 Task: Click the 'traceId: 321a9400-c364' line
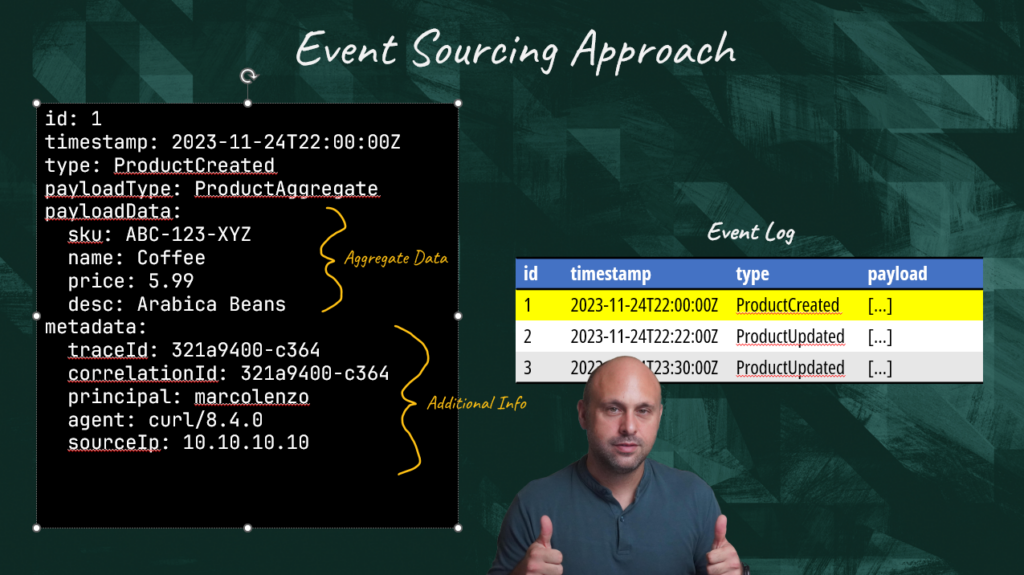click(194, 350)
